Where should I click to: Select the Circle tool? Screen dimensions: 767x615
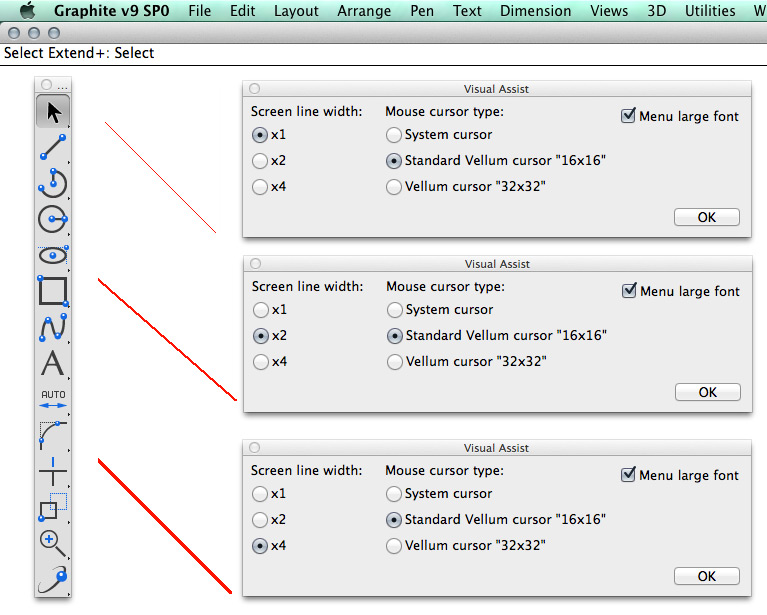pos(53,219)
